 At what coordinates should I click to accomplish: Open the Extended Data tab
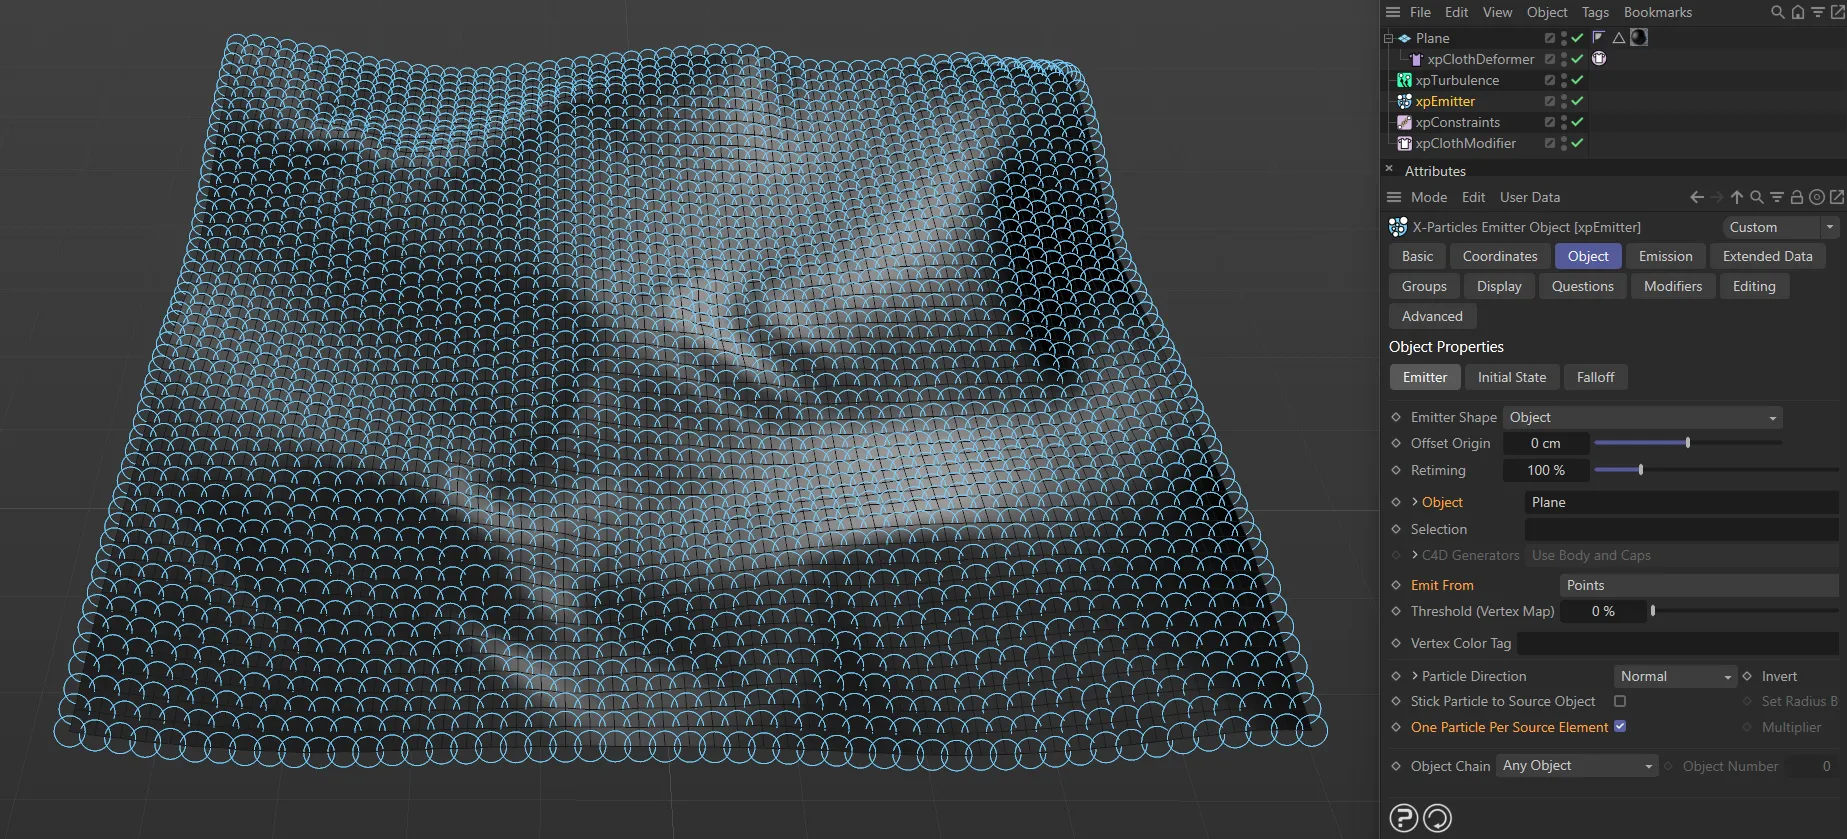pyautogui.click(x=1767, y=256)
